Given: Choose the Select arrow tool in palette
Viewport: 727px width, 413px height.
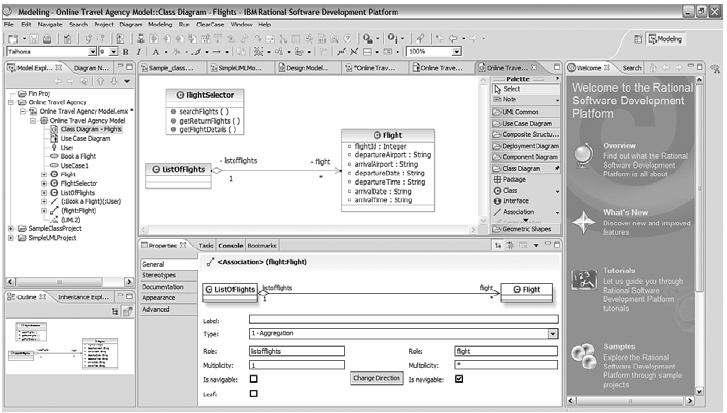Looking at the screenshot, I should (525, 89).
